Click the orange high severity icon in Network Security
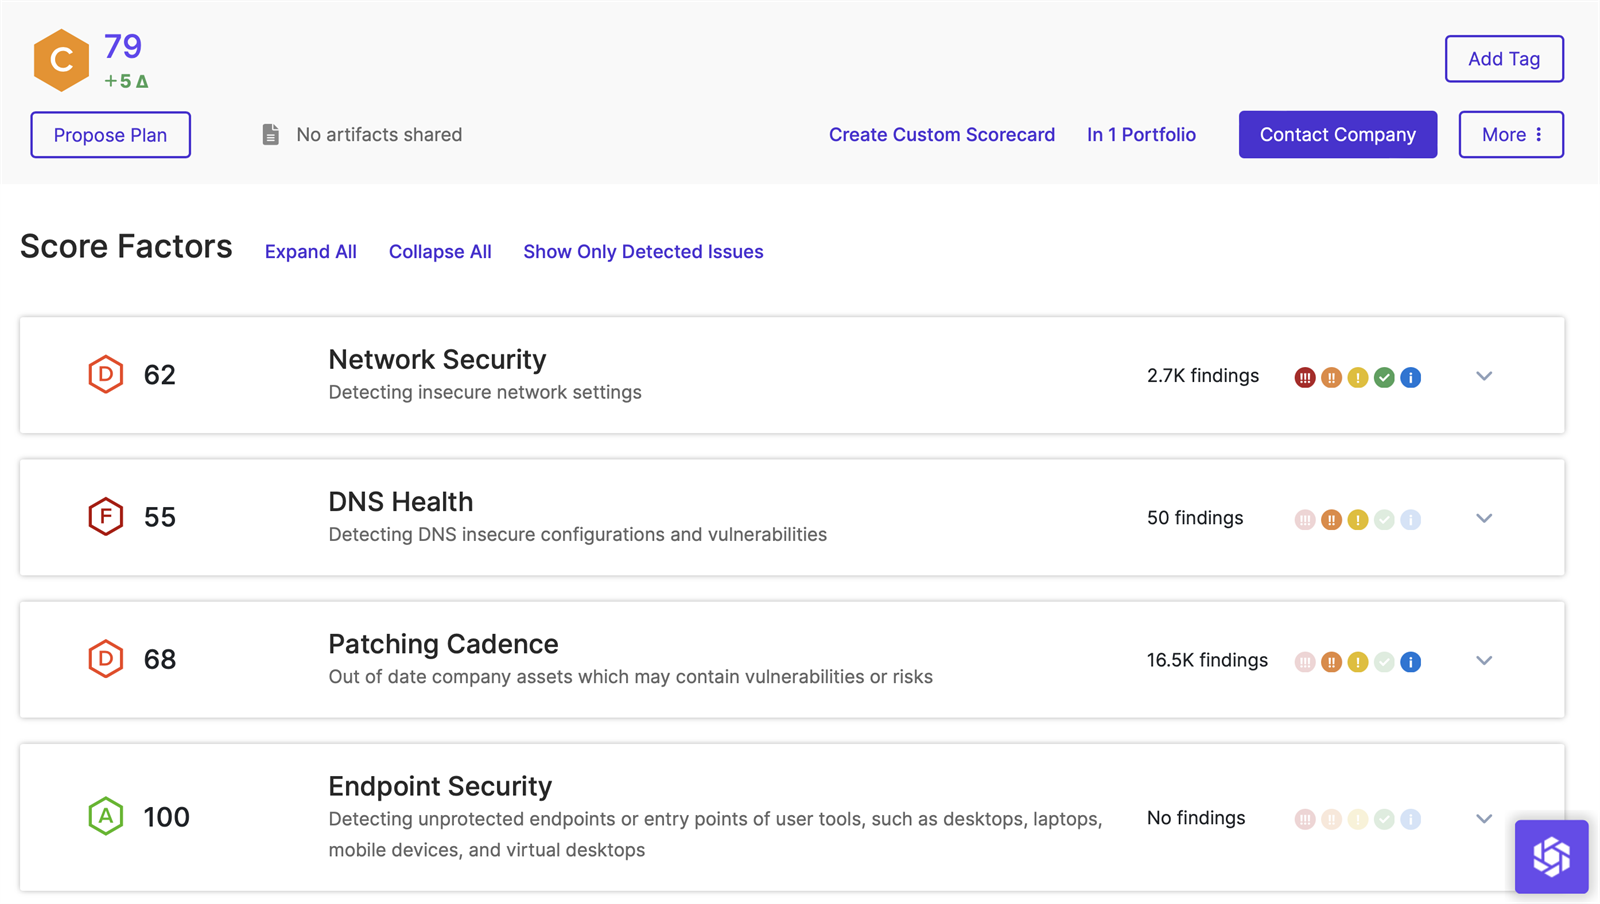 coord(1331,377)
